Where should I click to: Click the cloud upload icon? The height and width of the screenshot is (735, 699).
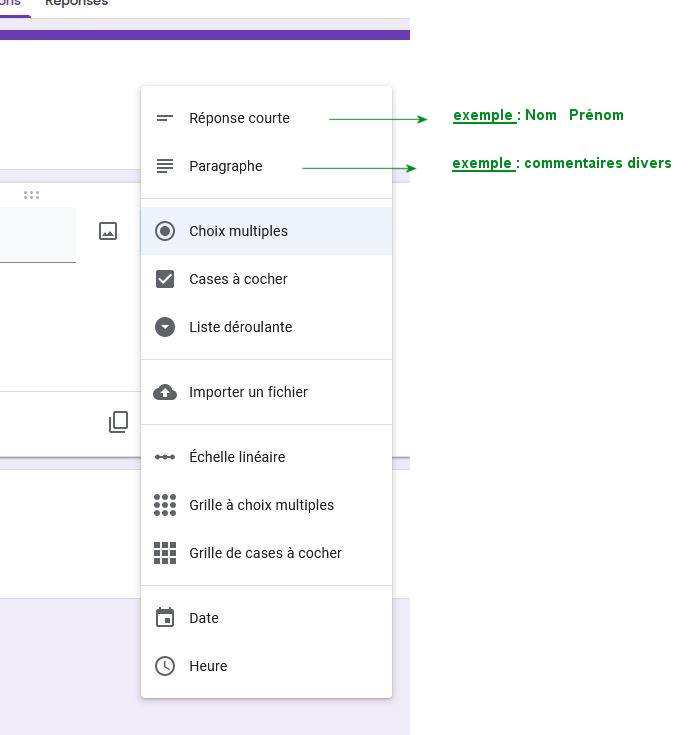point(165,392)
